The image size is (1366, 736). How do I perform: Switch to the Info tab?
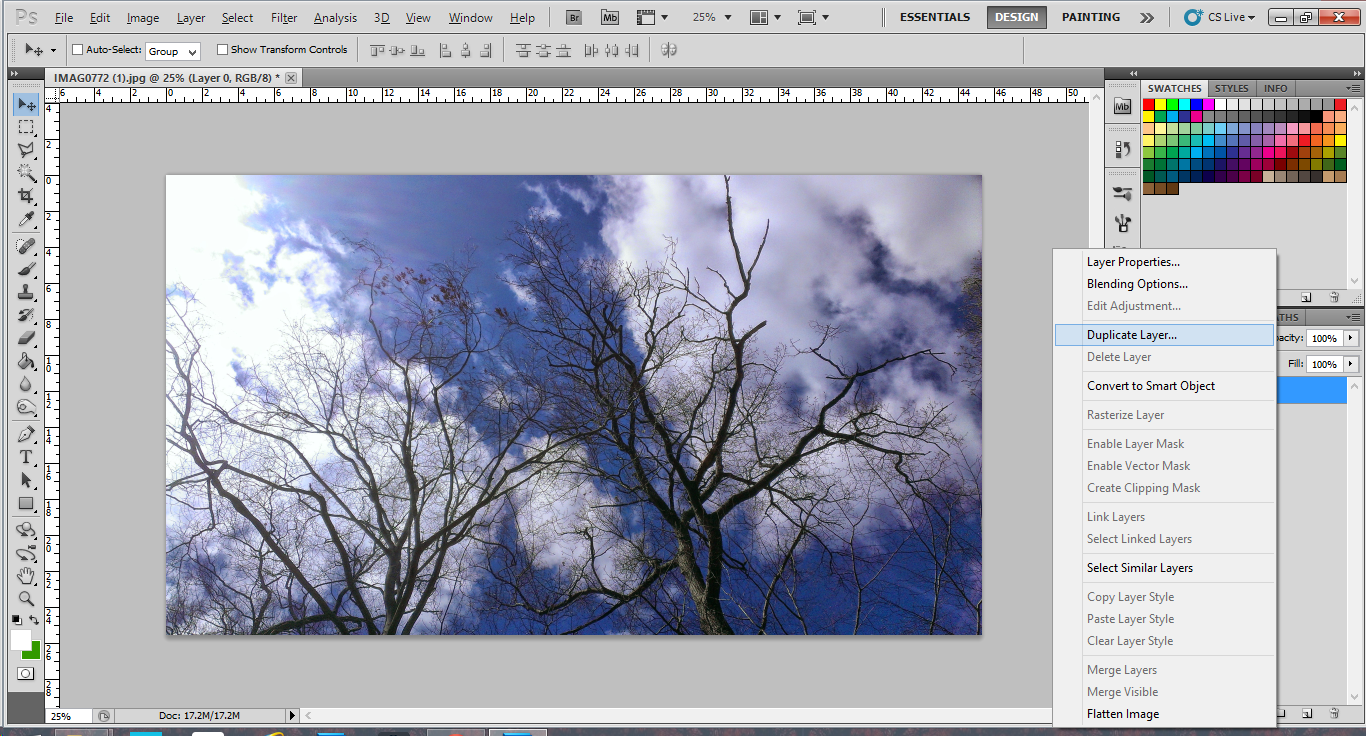click(1276, 88)
